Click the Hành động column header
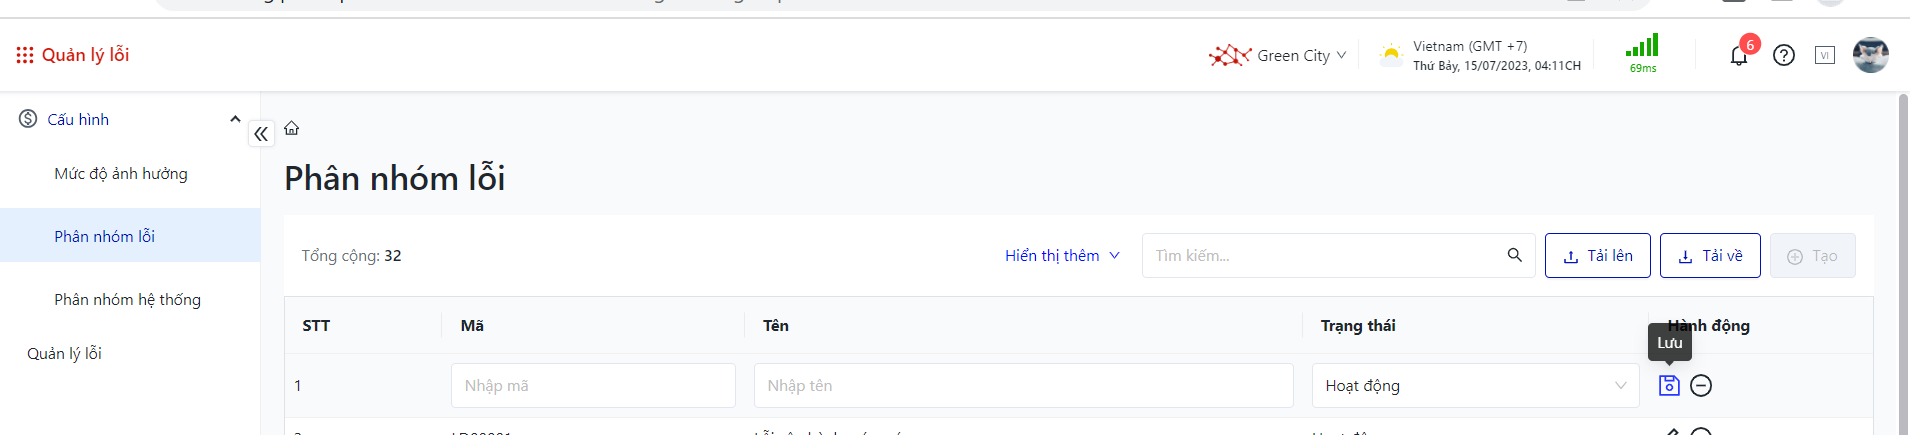The width and height of the screenshot is (1910, 435). pos(1709,326)
